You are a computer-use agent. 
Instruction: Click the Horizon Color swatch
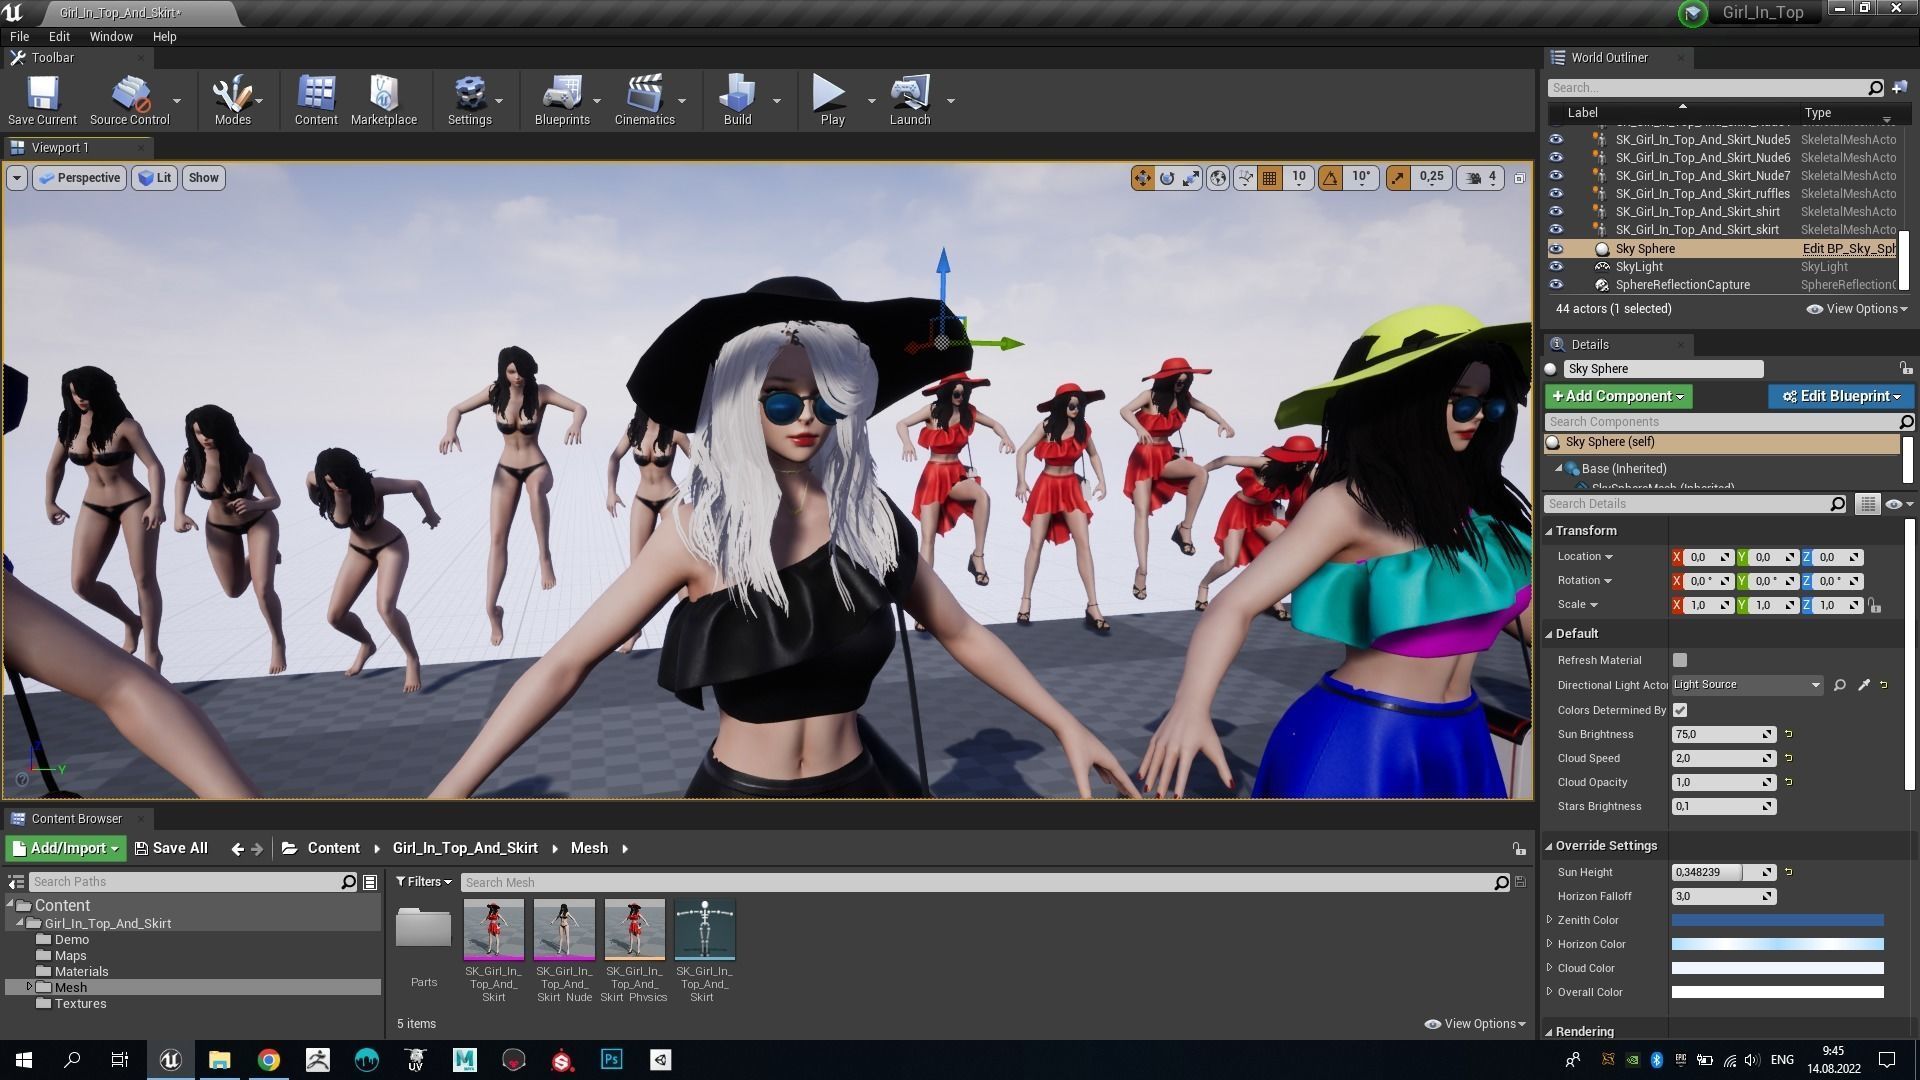(1777, 944)
